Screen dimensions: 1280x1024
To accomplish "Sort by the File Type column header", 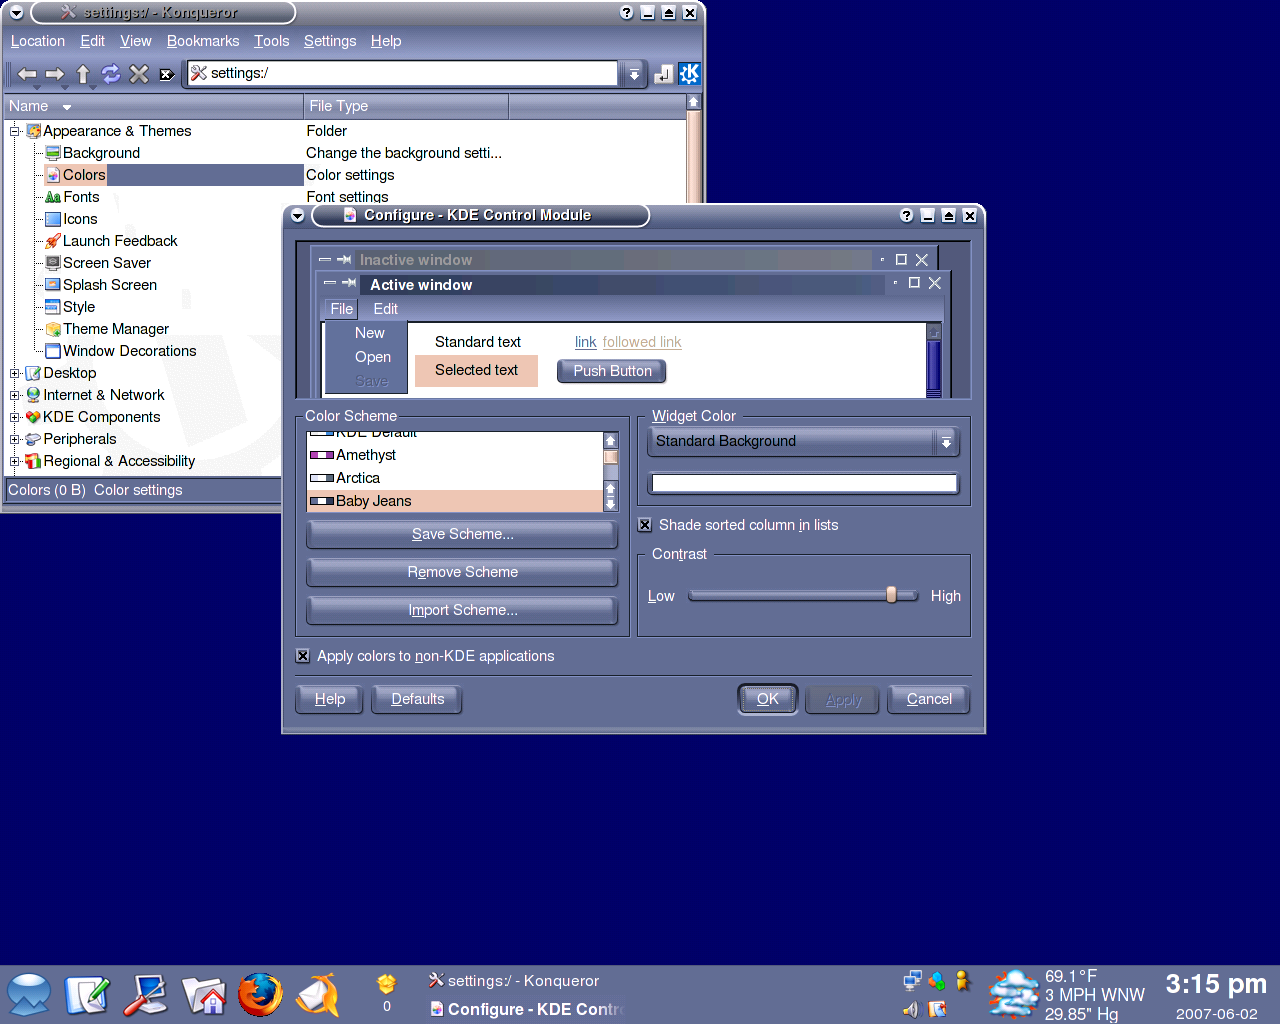I will click(406, 106).
